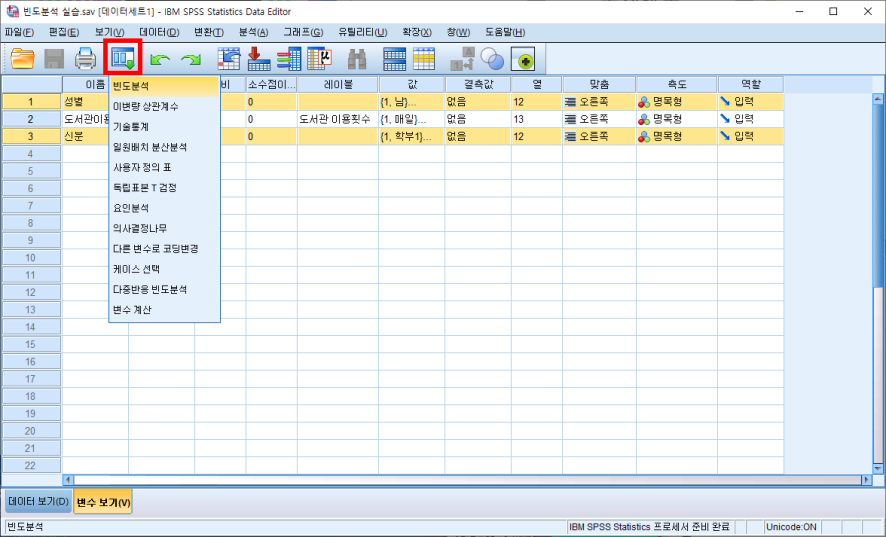Select 사용자 정의 표 from the list
886x537 pixels.
click(x=164, y=167)
